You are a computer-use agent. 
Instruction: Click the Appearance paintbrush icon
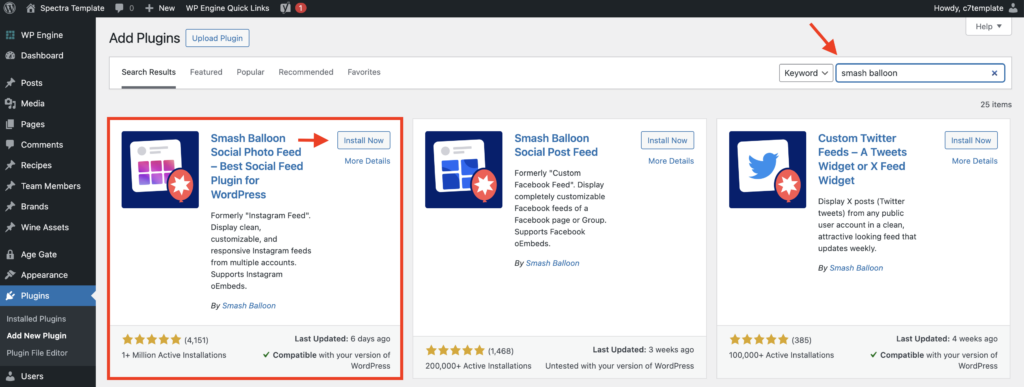tap(10, 275)
